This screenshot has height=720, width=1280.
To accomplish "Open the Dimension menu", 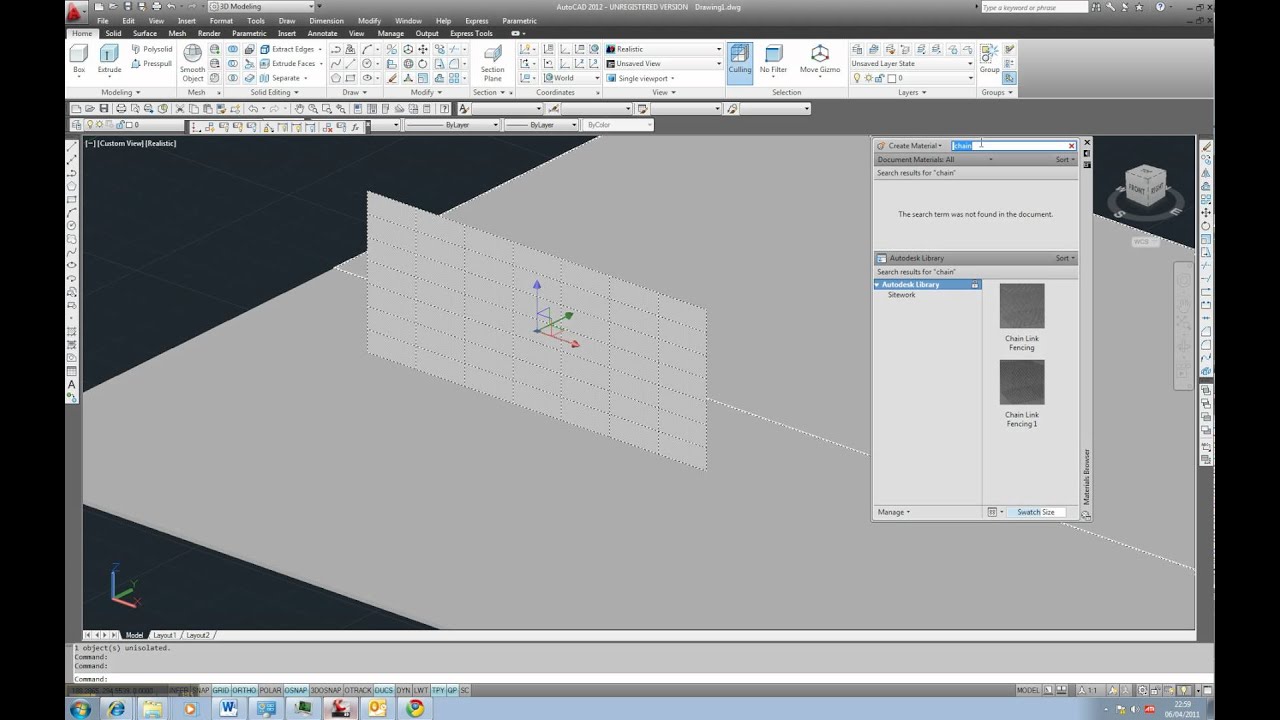I will (x=326, y=20).
